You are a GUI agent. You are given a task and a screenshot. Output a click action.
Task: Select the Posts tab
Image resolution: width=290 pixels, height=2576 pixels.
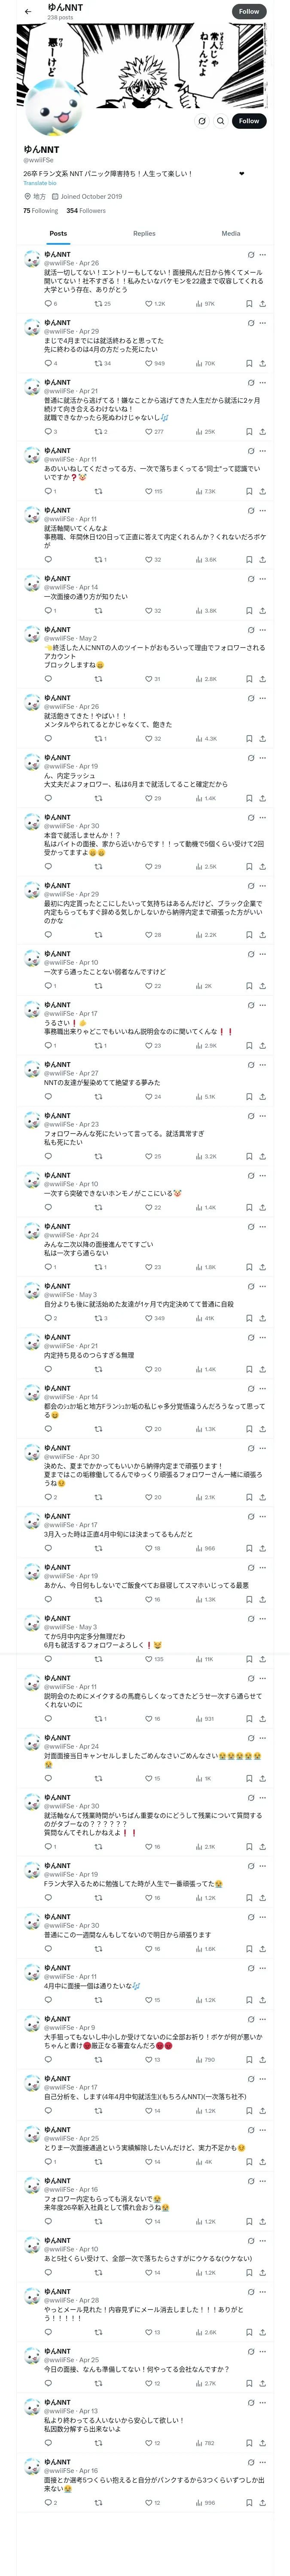[58, 233]
